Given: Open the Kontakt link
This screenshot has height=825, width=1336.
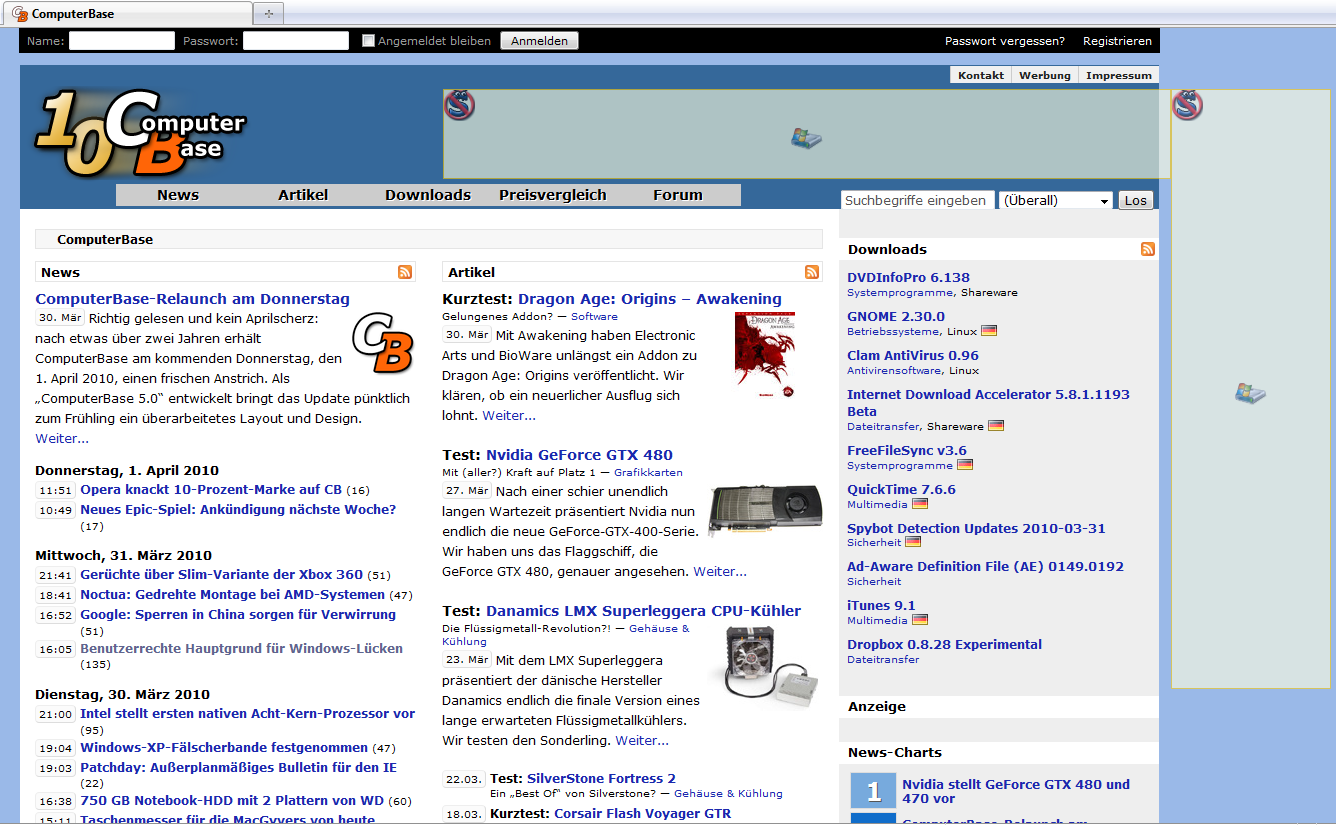Looking at the screenshot, I should pyautogui.click(x=981, y=75).
